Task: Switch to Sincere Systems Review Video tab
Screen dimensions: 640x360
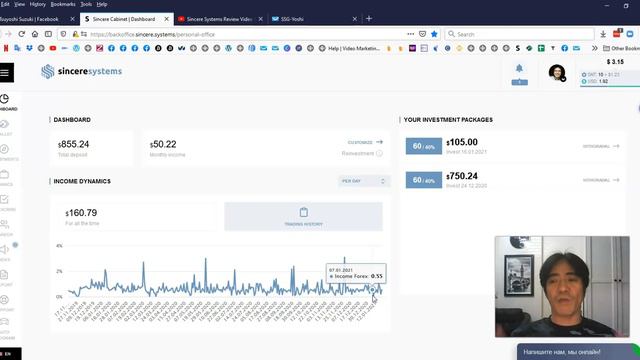Action: coord(220,19)
